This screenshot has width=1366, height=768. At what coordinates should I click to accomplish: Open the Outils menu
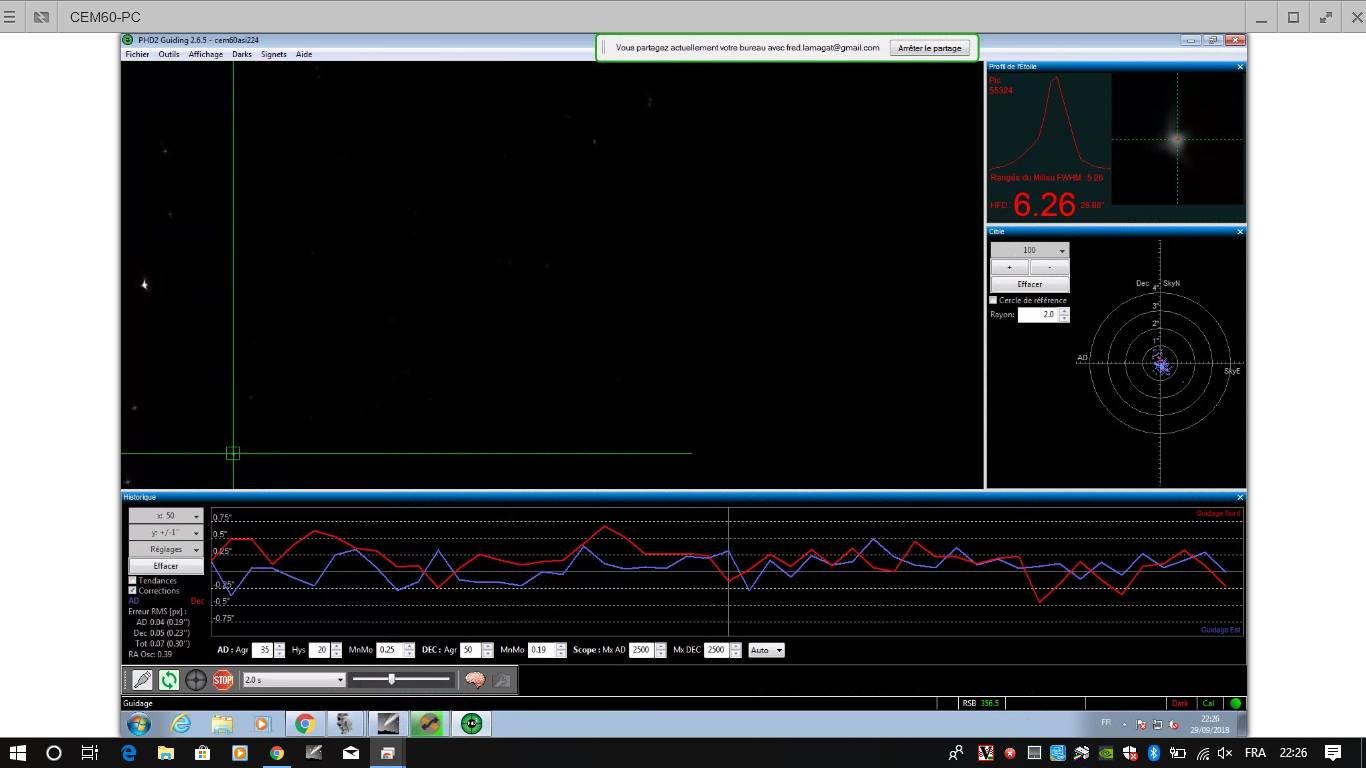(169, 54)
